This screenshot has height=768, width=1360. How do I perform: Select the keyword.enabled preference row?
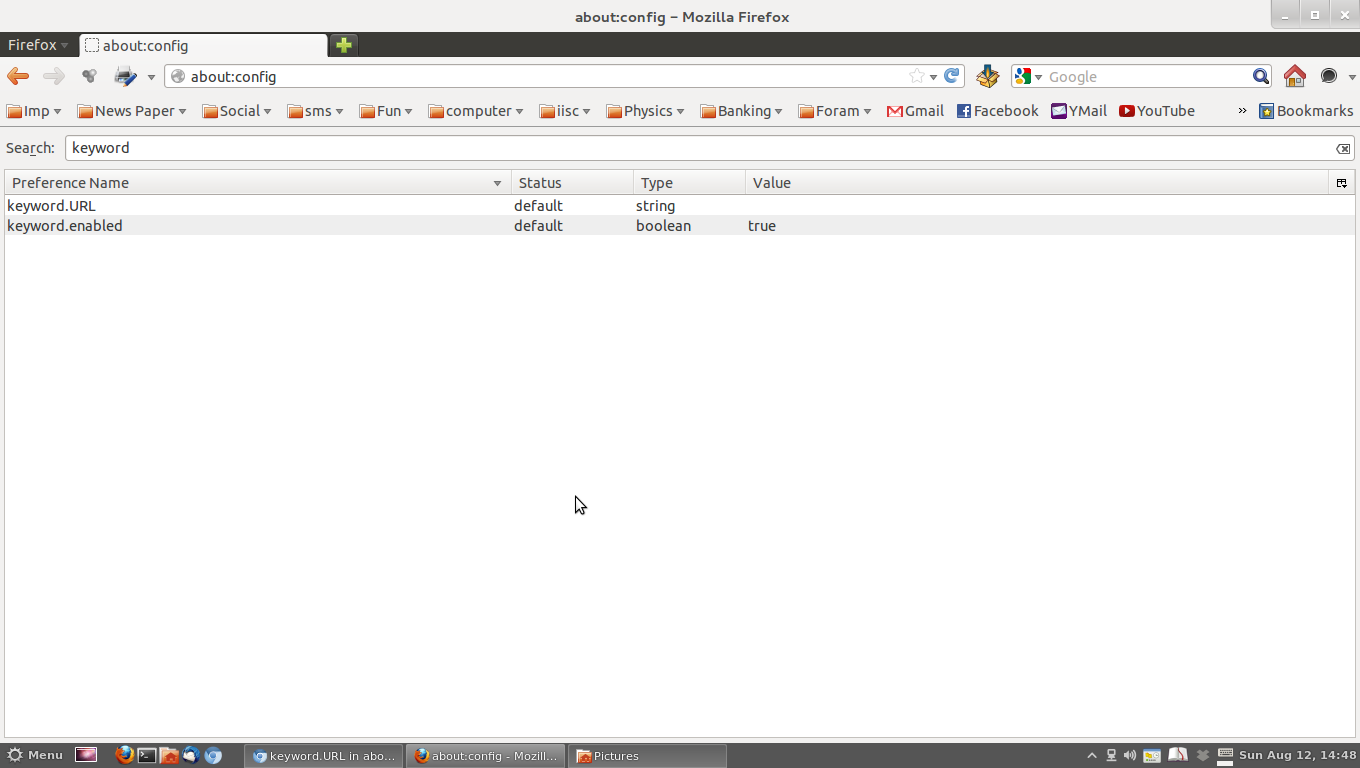(x=680, y=226)
